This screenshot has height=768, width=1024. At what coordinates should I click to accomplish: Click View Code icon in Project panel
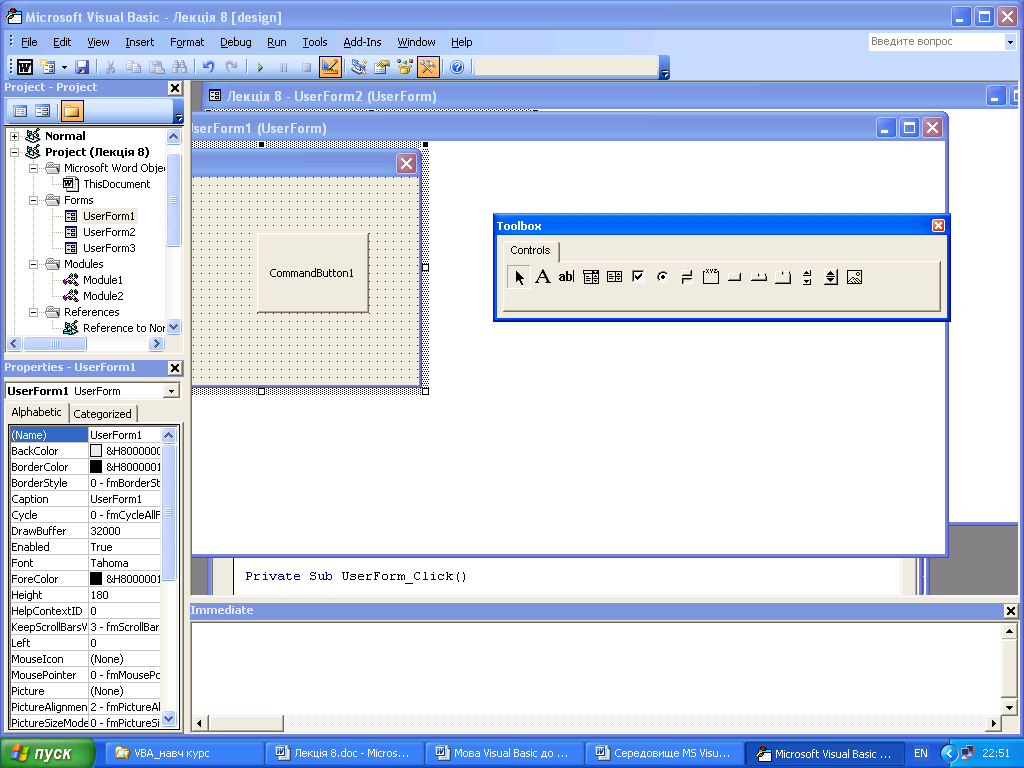click(20, 111)
